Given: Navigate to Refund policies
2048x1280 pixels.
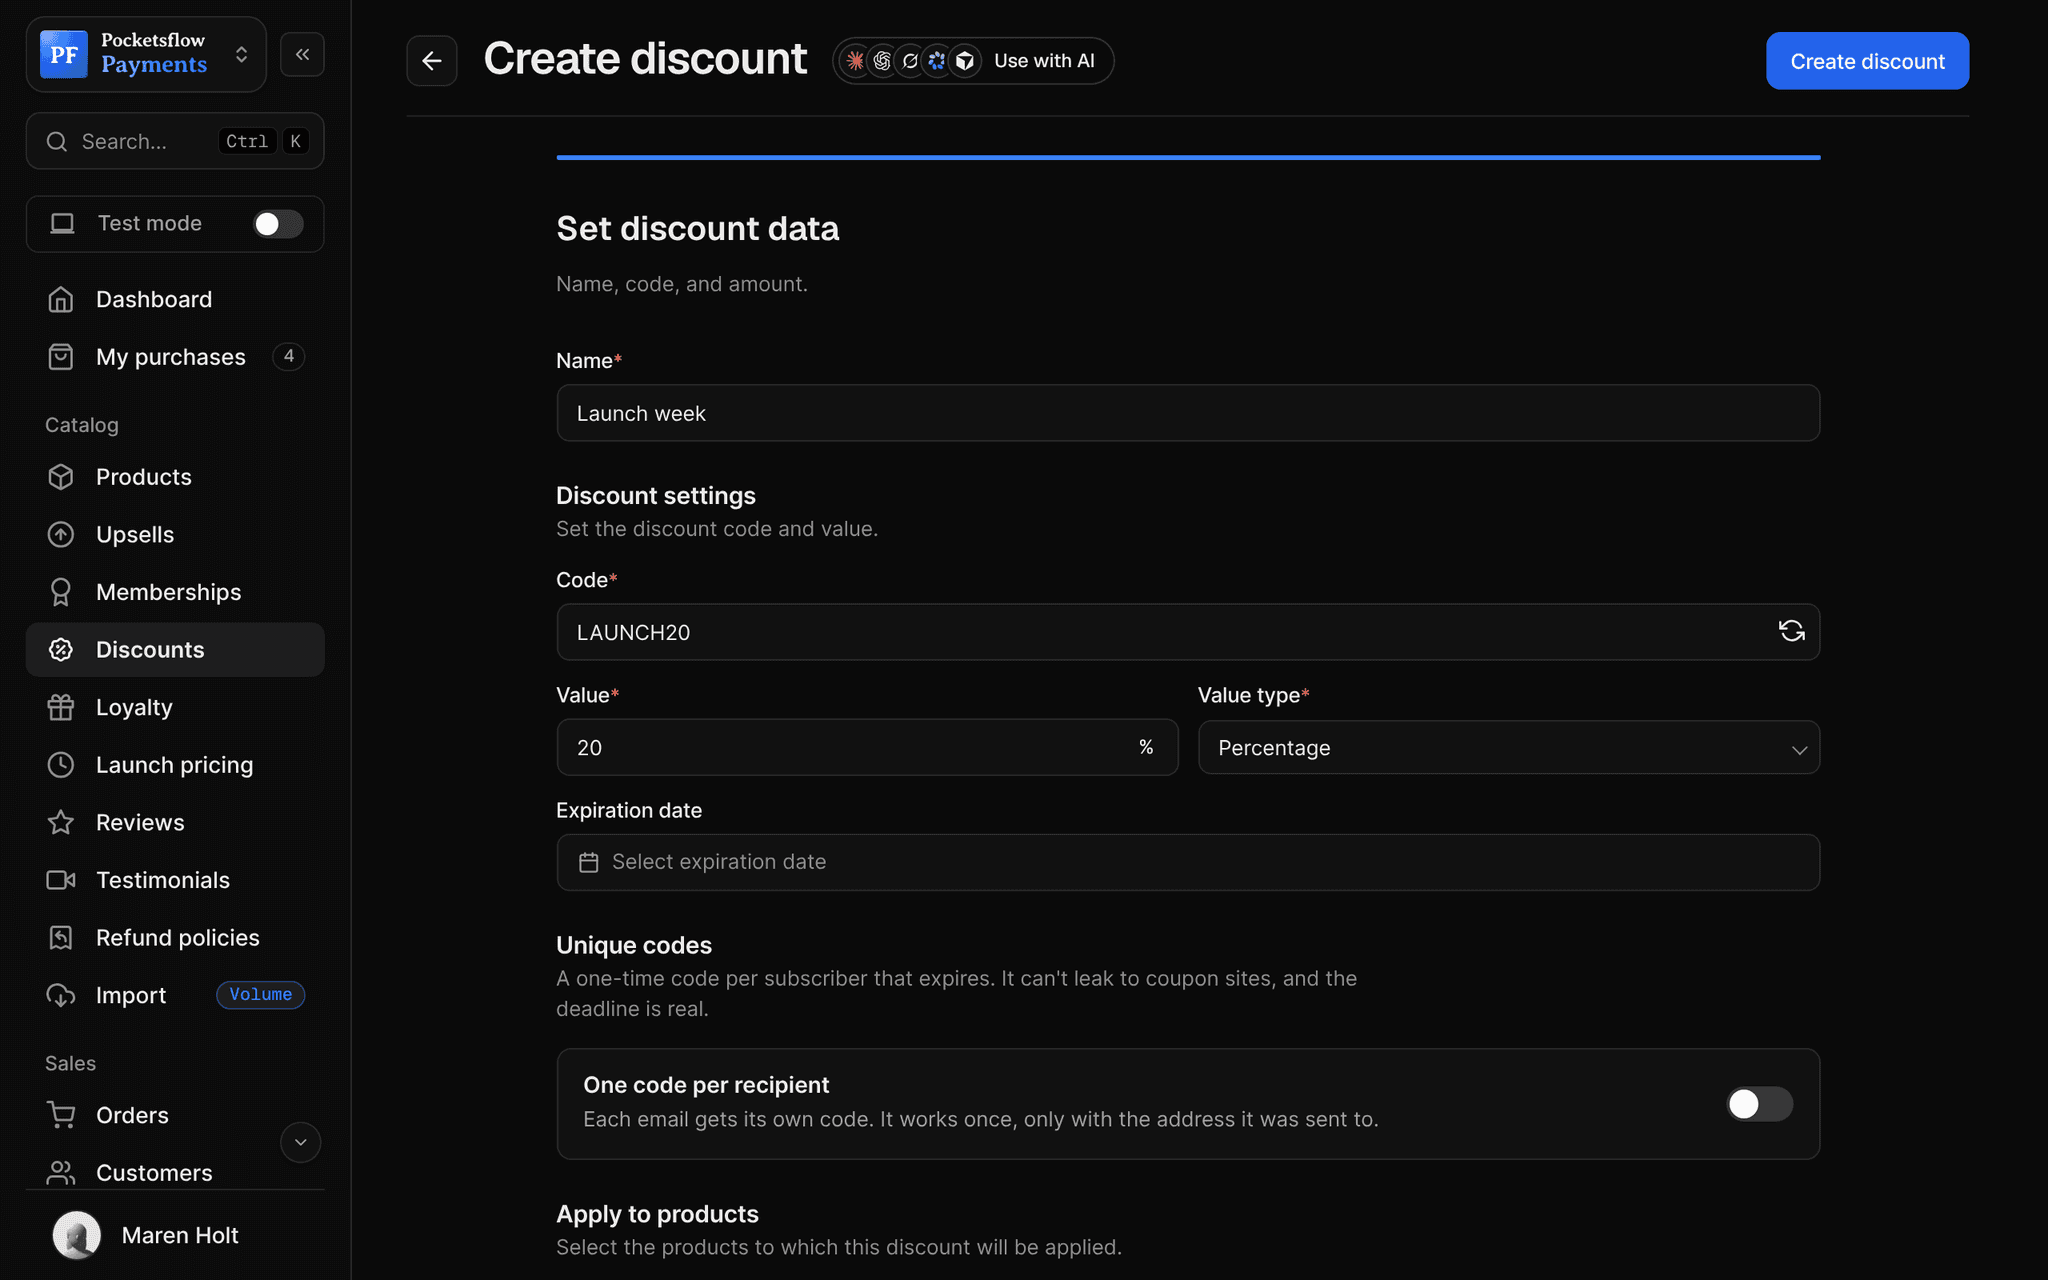Looking at the screenshot, I should pos(175,938).
